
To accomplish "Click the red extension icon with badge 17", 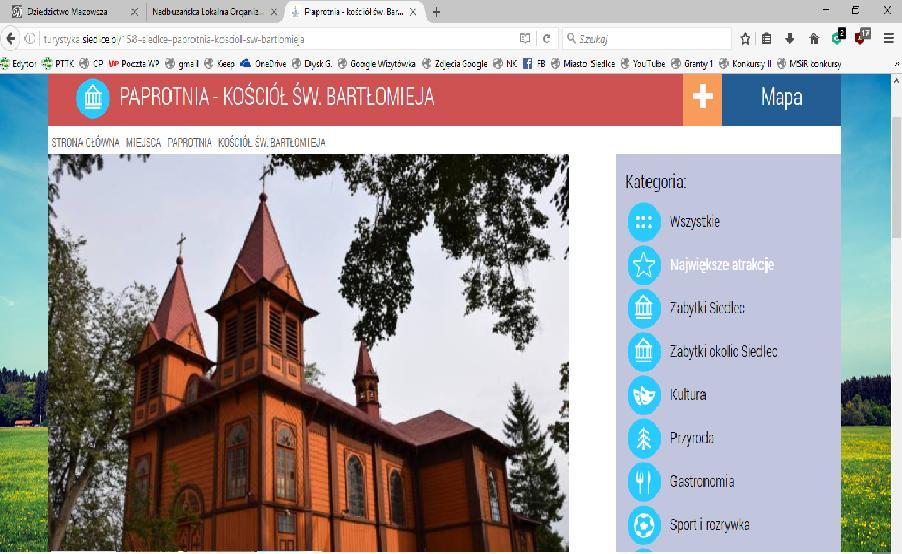I will pyautogui.click(x=862, y=37).
